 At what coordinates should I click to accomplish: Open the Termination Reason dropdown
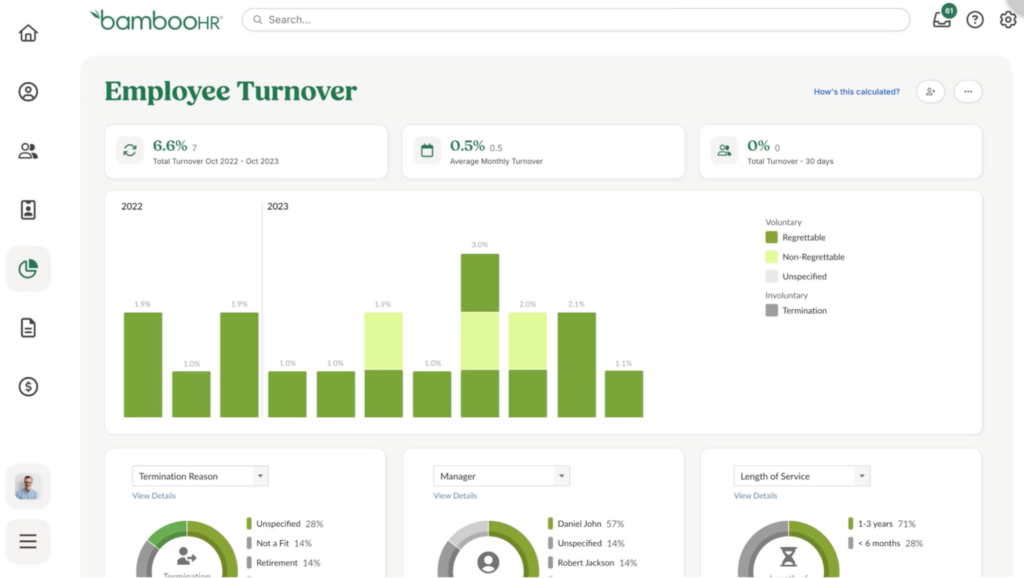(x=199, y=476)
